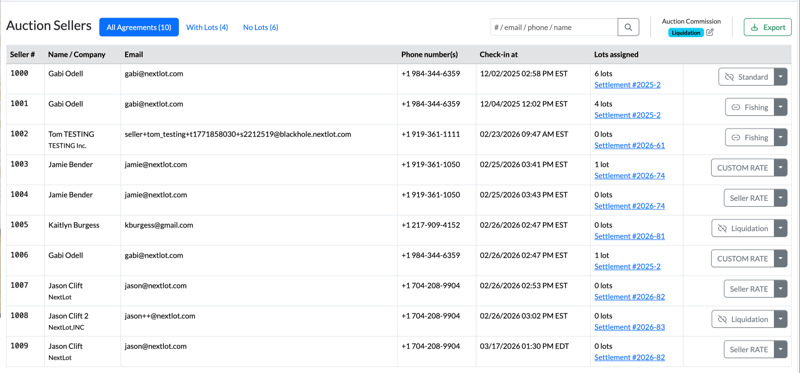This screenshot has height=373, width=800.
Task: Click name Tom TESTING
Action: point(71,134)
